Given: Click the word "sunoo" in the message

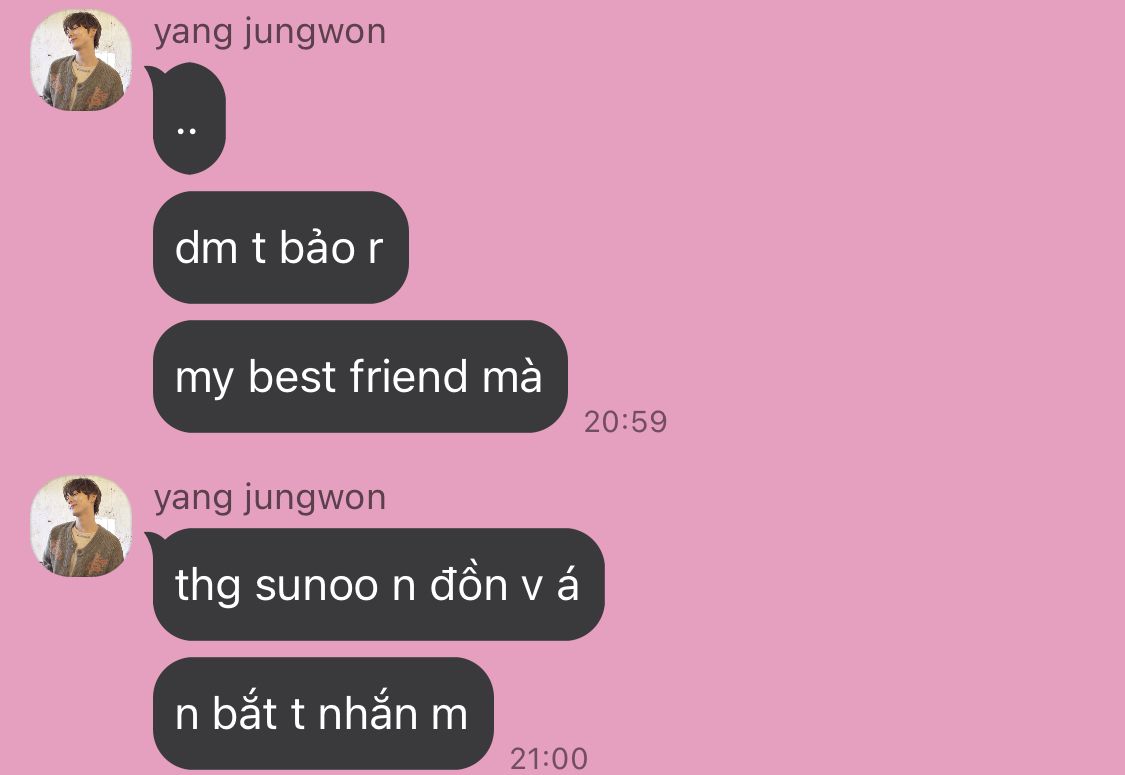Looking at the screenshot, I should point(316,586).
